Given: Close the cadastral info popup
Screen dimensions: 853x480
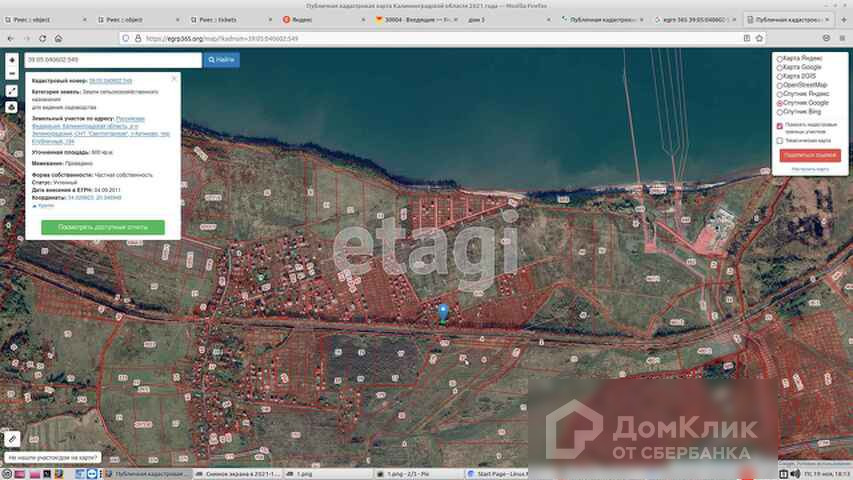Looking at the screenshot, I should pos(174,77).
